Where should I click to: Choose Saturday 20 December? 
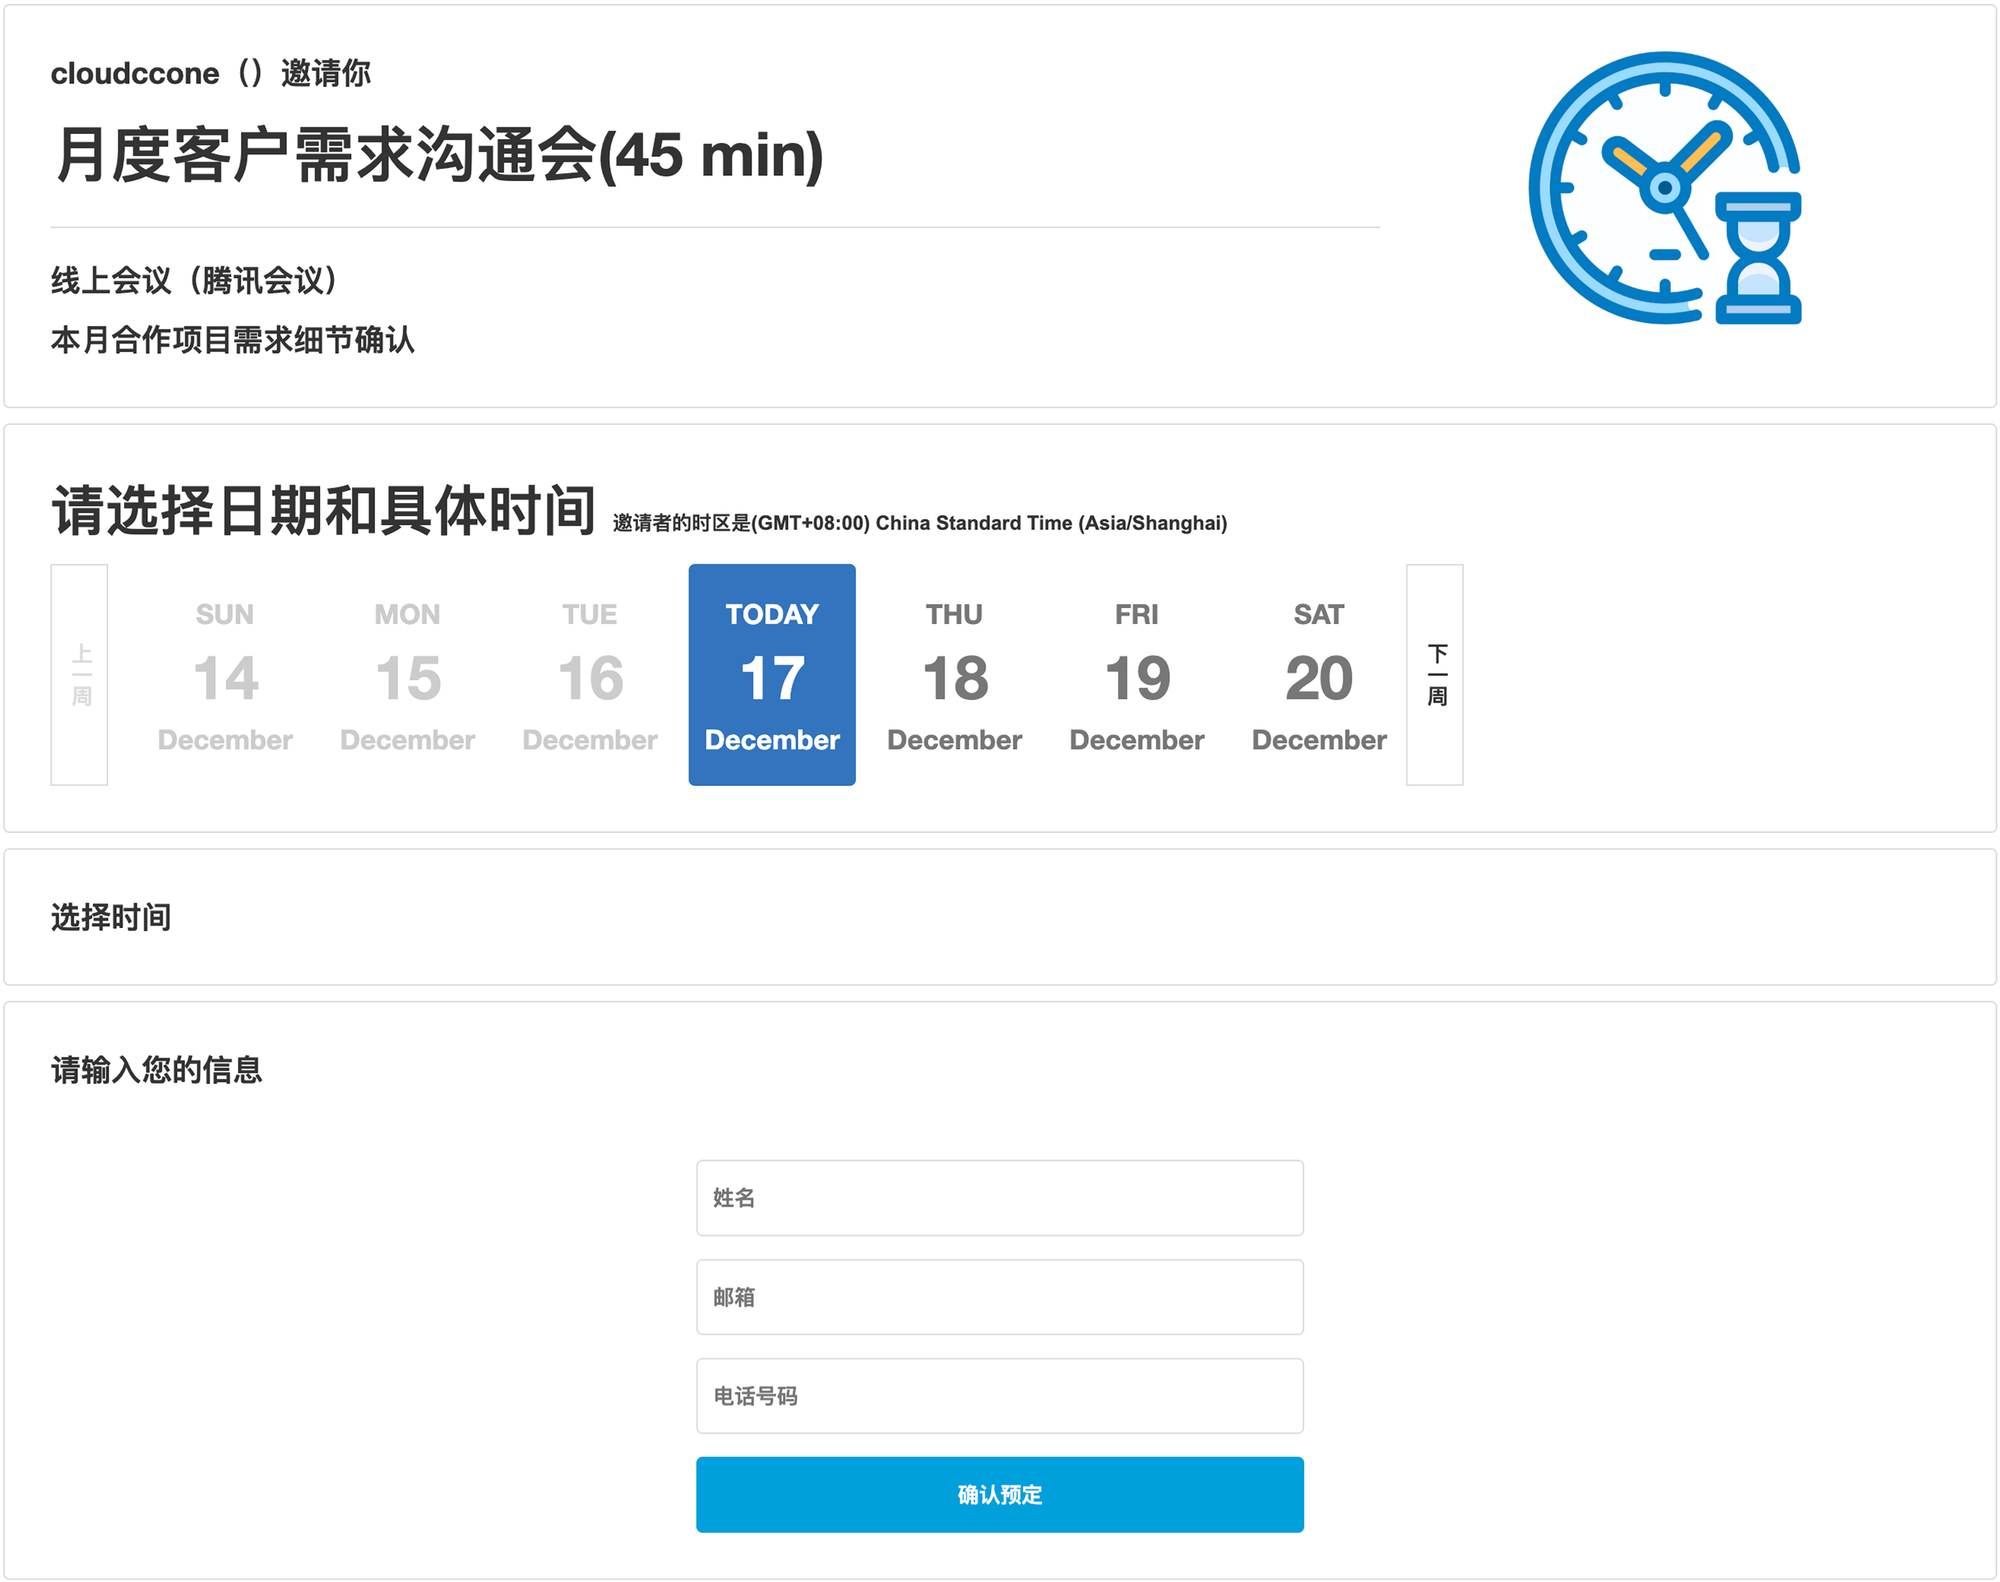pos(1319,675)
